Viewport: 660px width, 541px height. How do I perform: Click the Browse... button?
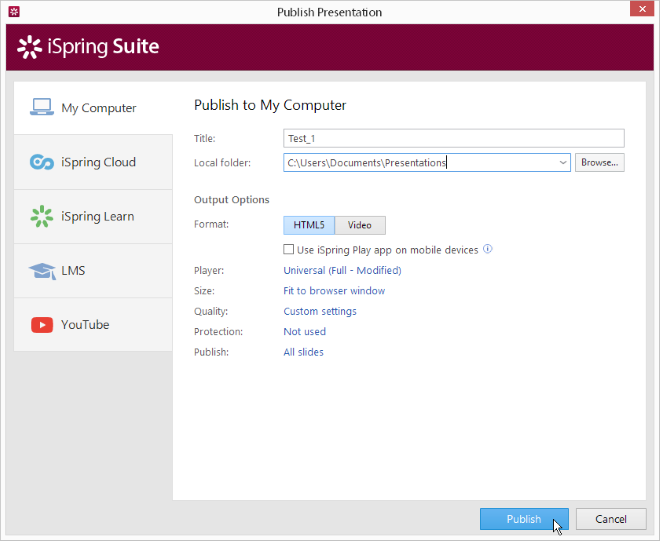[600, 163]
